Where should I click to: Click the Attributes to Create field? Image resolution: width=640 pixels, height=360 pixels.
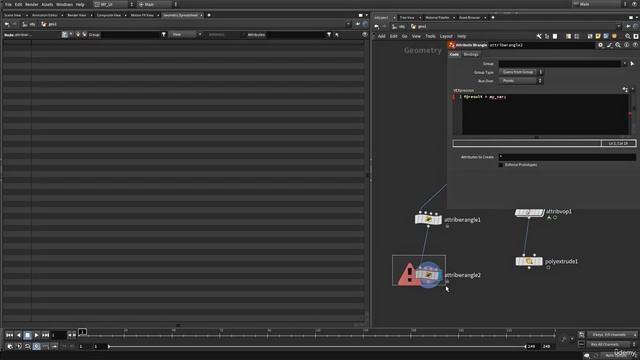567,157
